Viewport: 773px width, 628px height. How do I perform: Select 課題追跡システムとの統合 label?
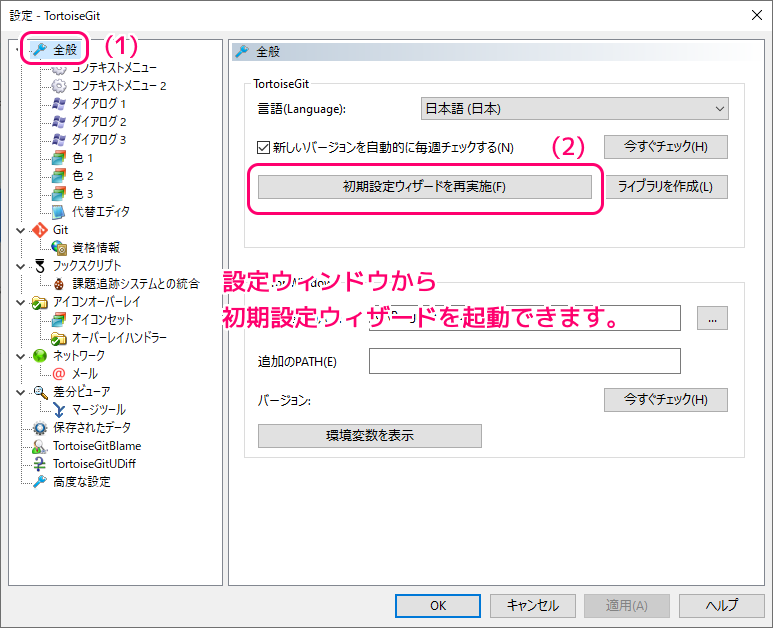pos(136,284)
